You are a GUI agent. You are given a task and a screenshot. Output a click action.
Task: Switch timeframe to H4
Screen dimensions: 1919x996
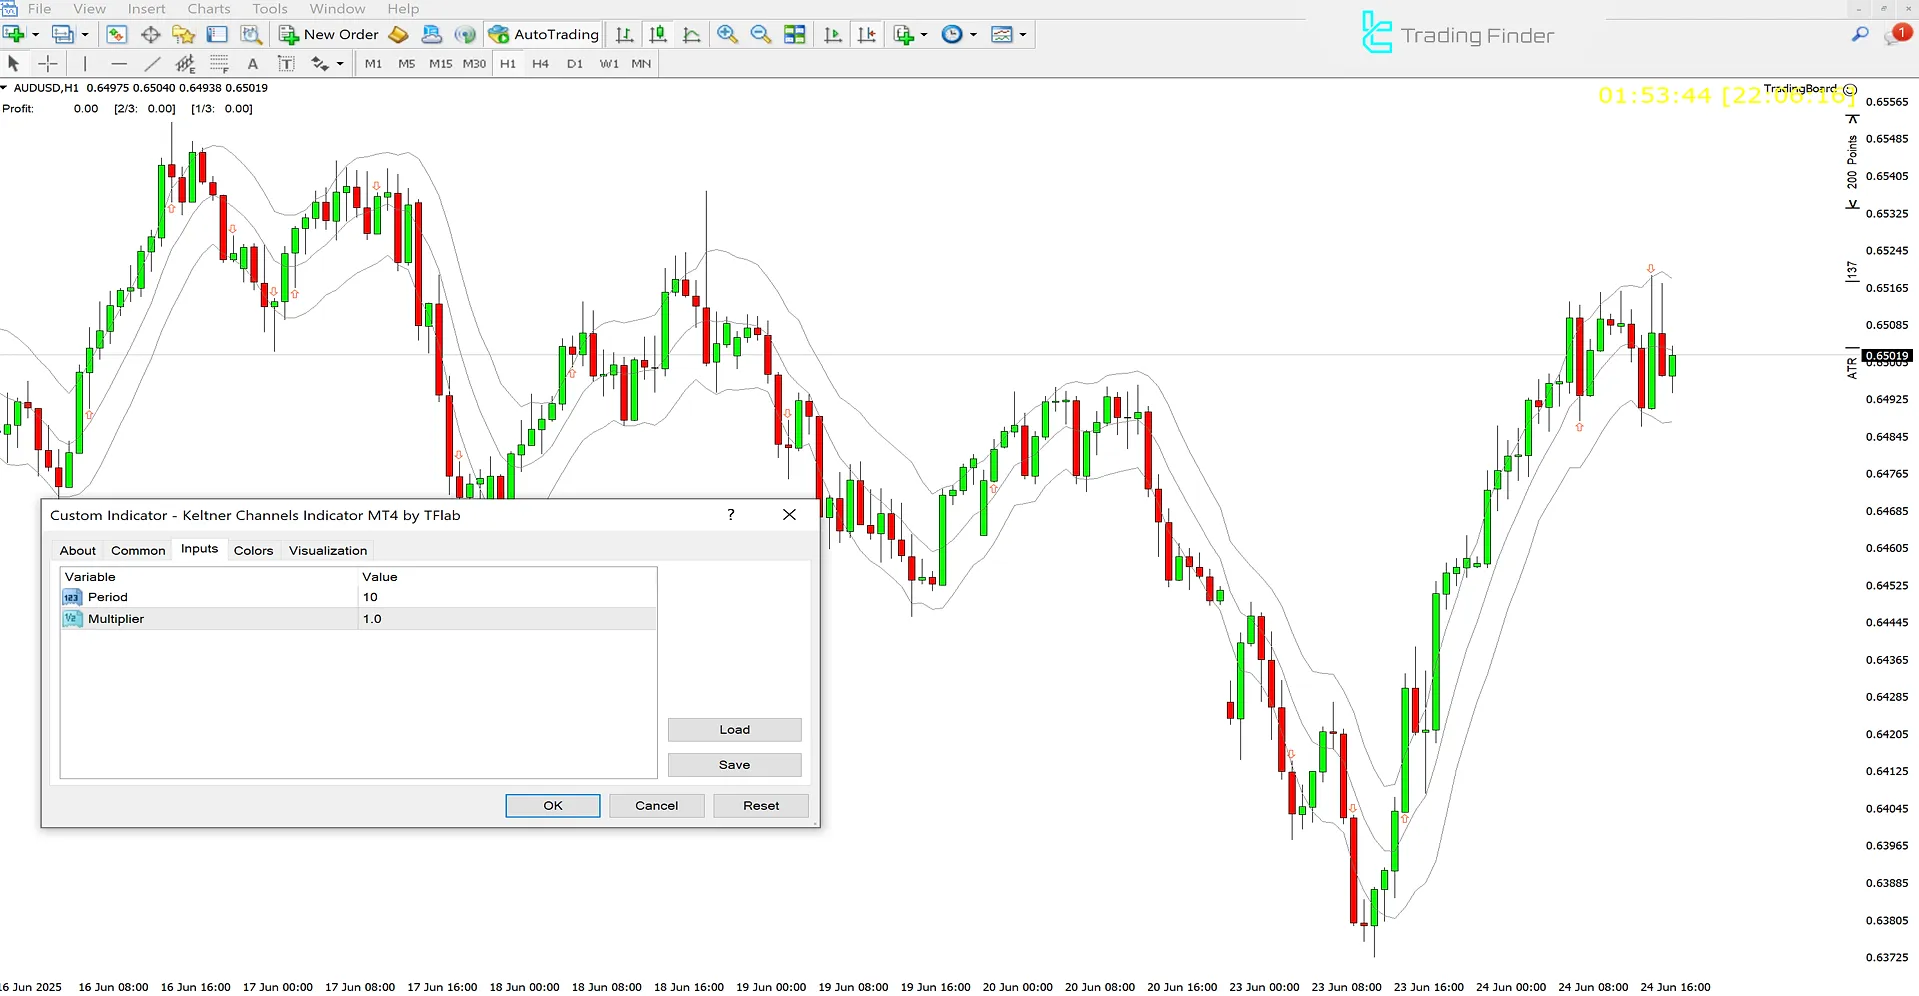(541, 63)
